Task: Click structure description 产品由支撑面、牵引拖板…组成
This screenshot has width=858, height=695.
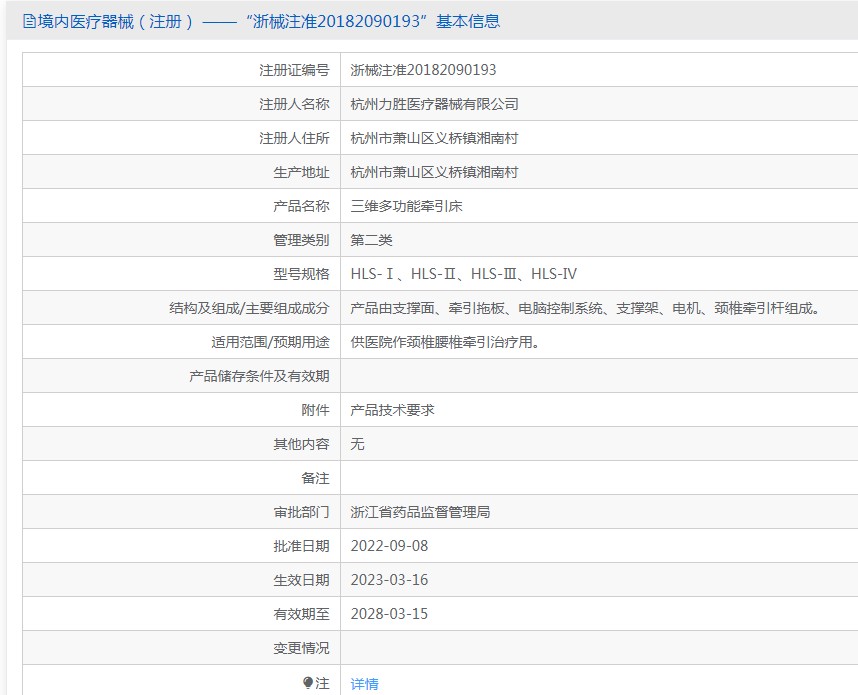Action: click(585, 308)
